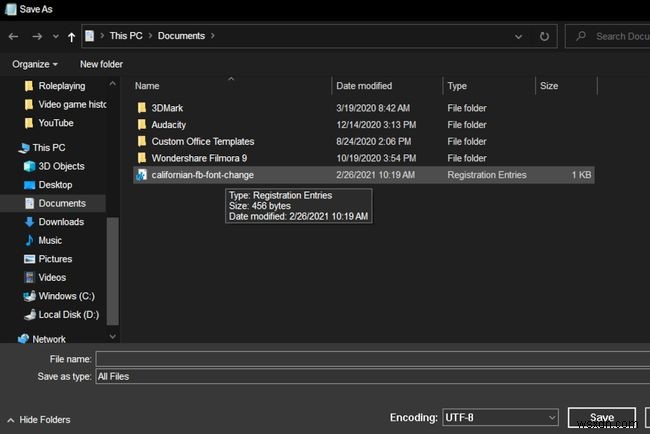
Task: Refresh the Documents folder view
Action: pyautogui.click(x=544, y=36)
